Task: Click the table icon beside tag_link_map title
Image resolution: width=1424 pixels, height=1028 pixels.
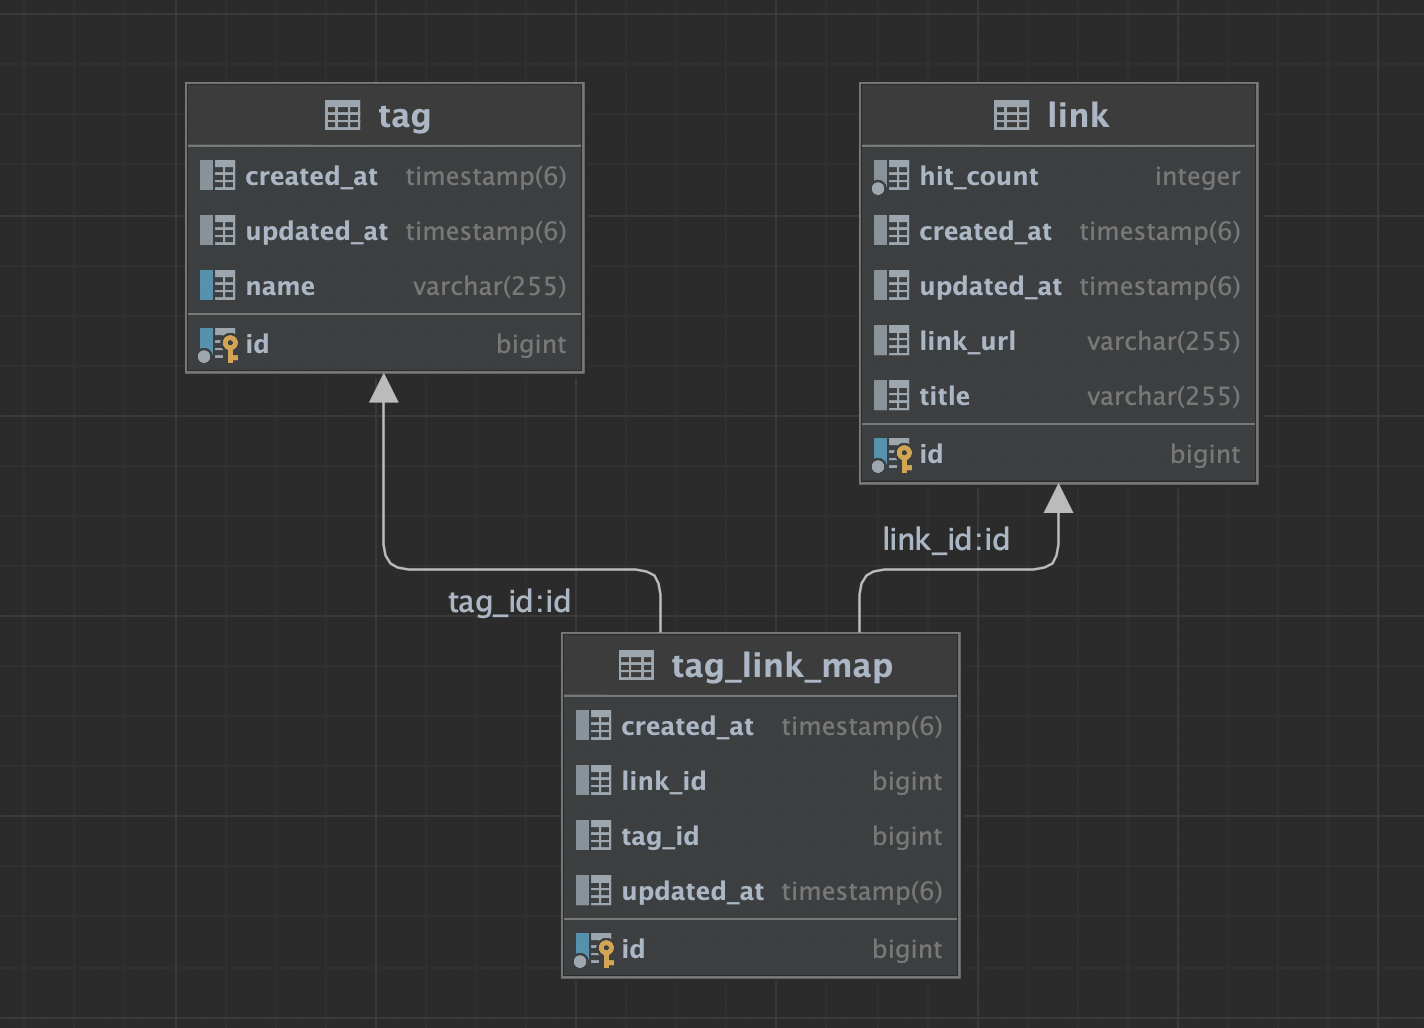Action: [x=636, y=665]
